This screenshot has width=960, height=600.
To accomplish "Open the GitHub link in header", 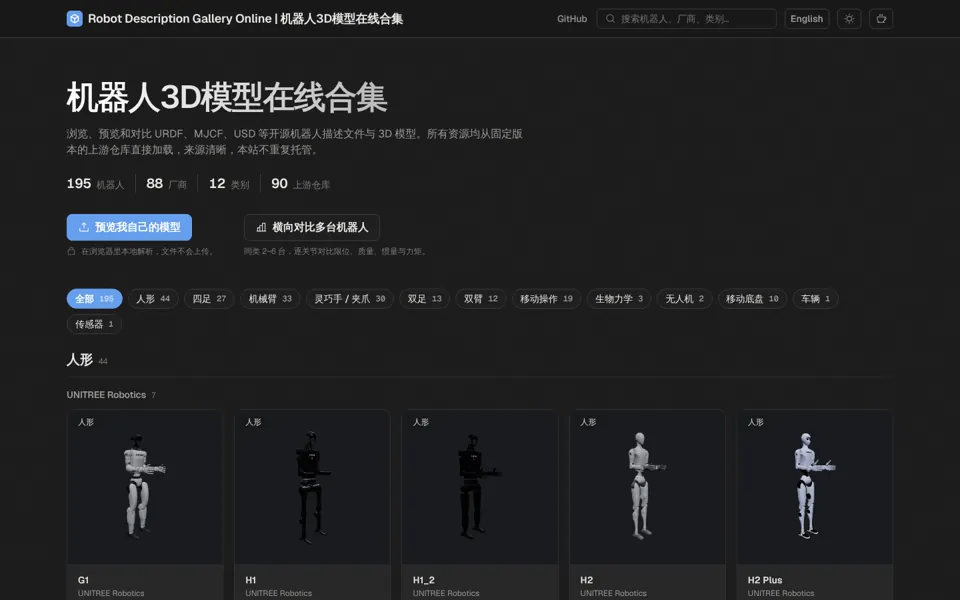I will click(x=572, y=19).
